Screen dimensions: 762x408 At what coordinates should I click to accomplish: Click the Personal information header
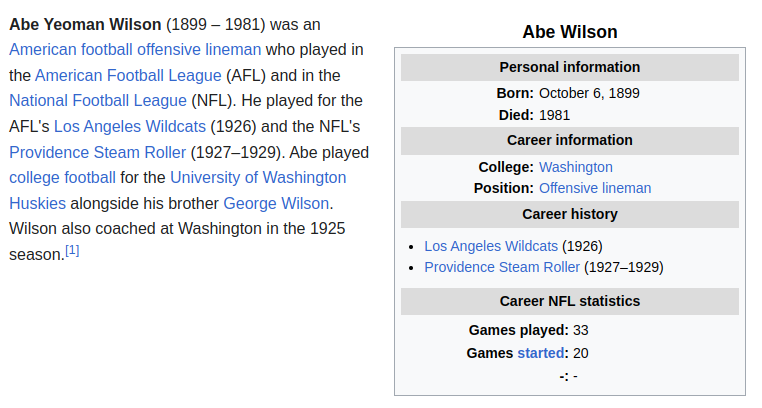pyautogui.click(x=569, y=67)
